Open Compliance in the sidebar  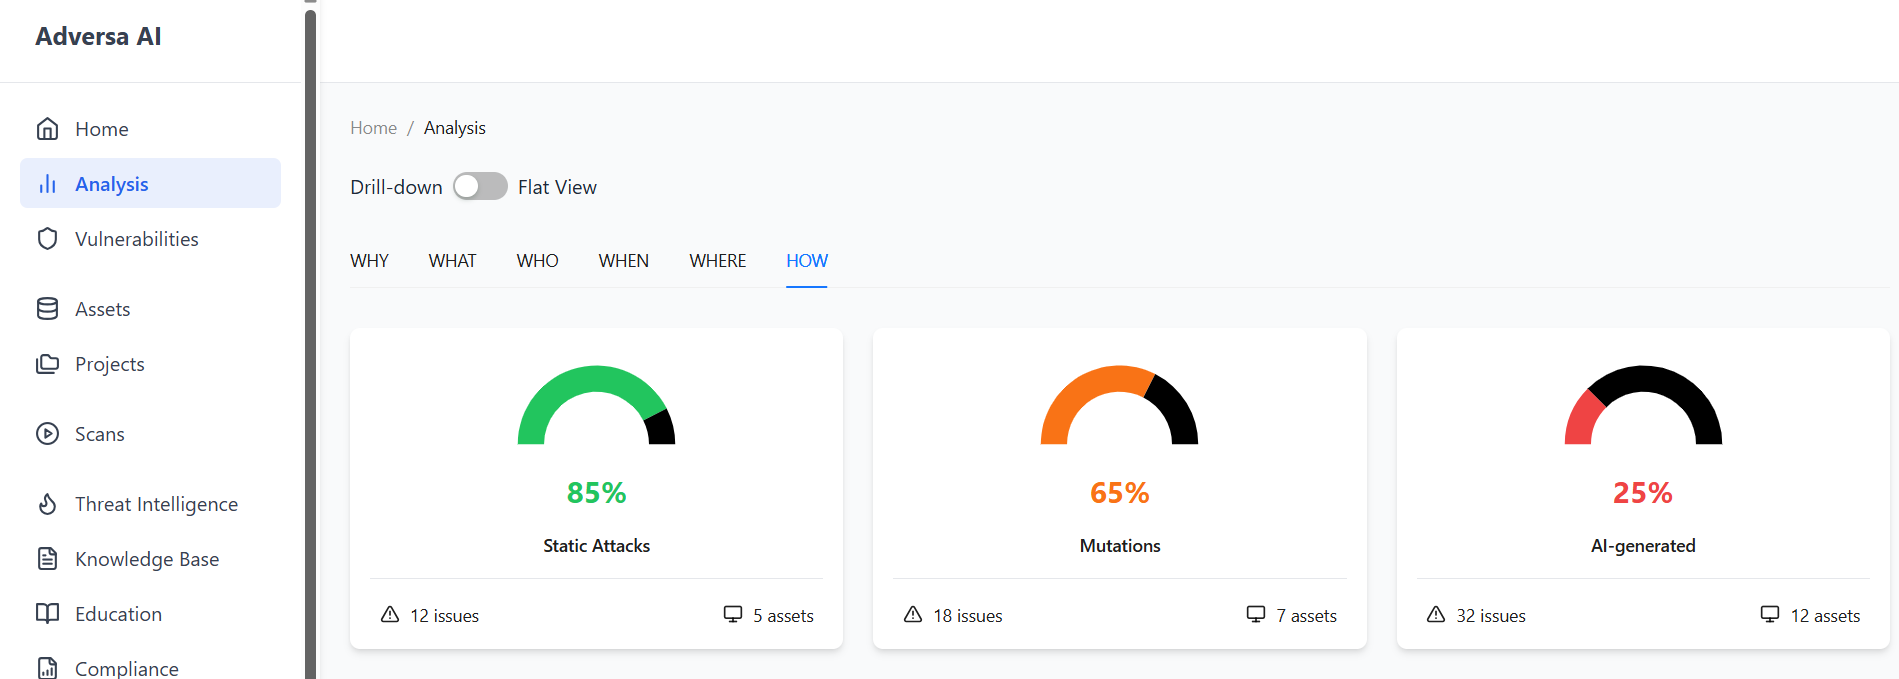point(126,668)
